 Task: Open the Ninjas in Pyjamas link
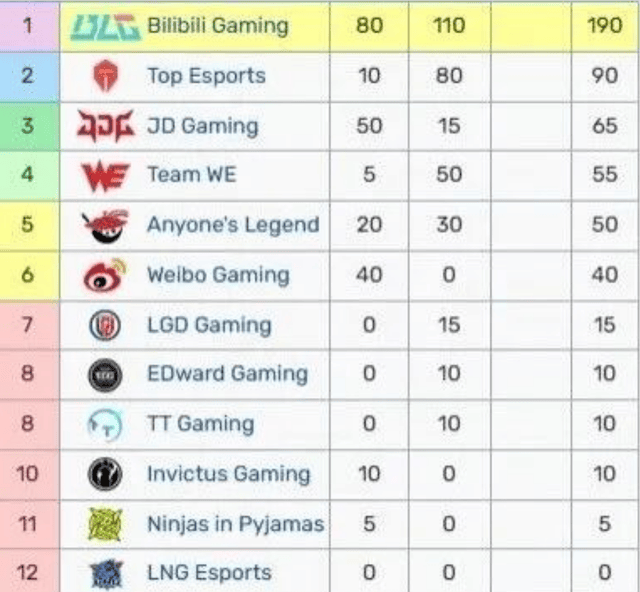point(236,524)
